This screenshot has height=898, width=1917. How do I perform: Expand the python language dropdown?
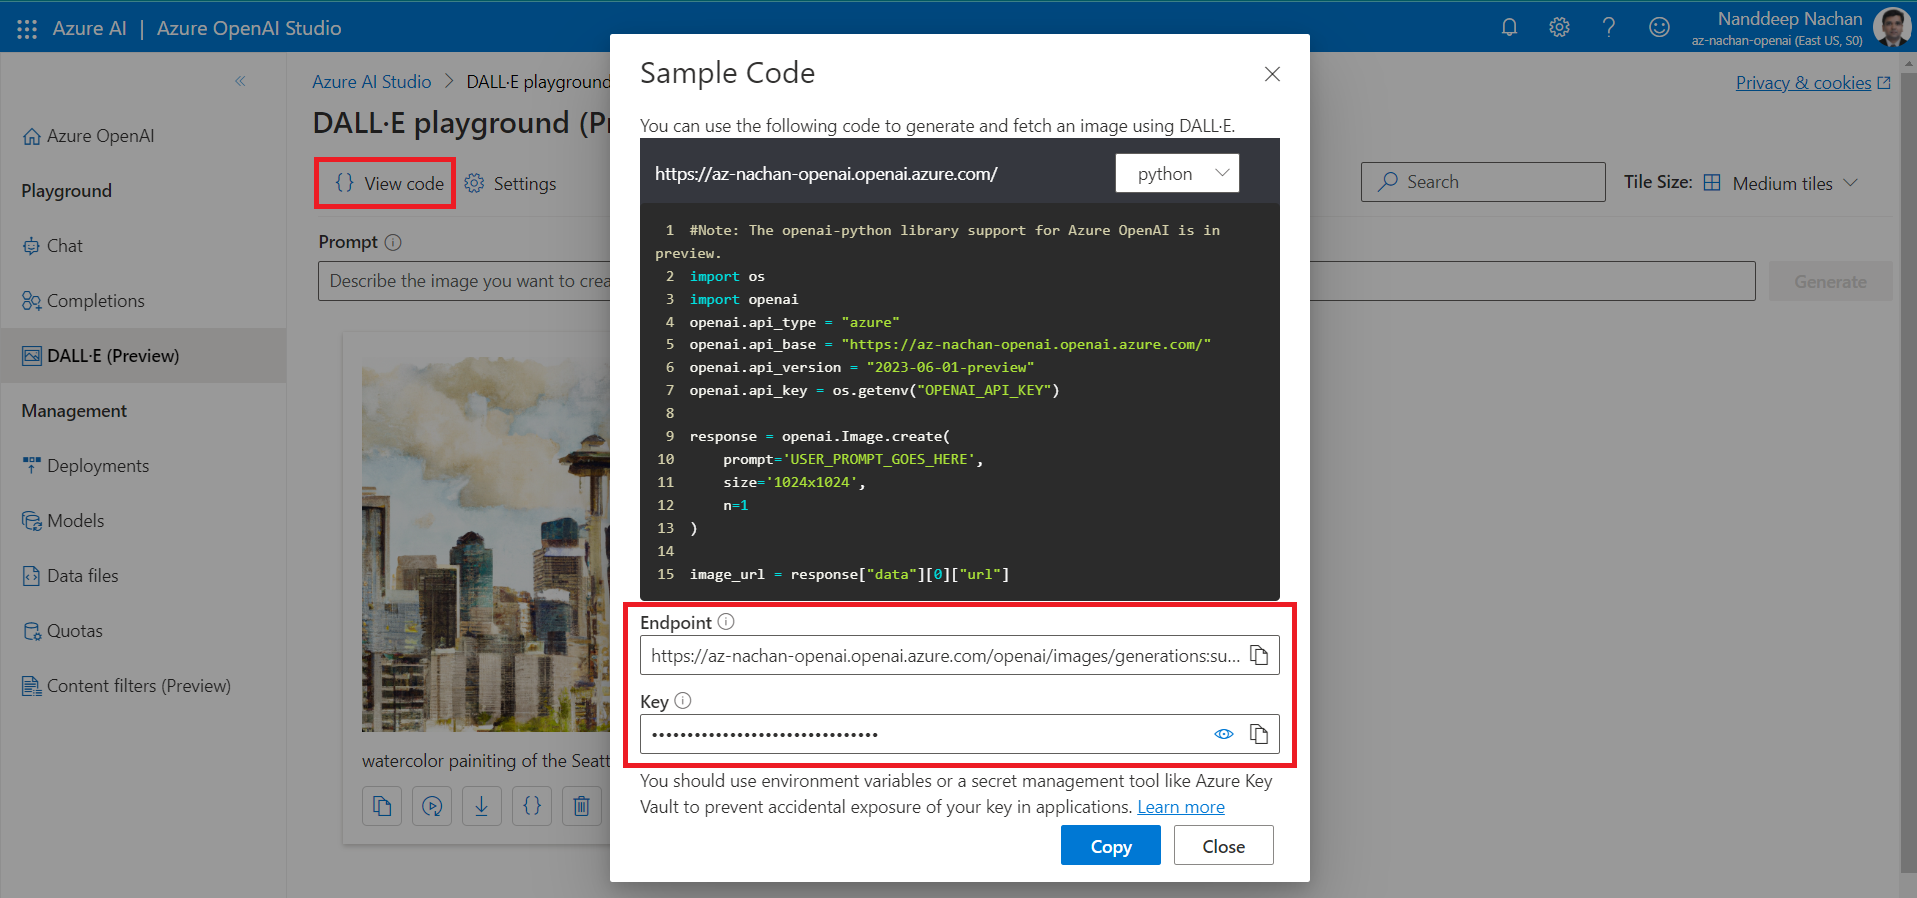click(1177, 174)
